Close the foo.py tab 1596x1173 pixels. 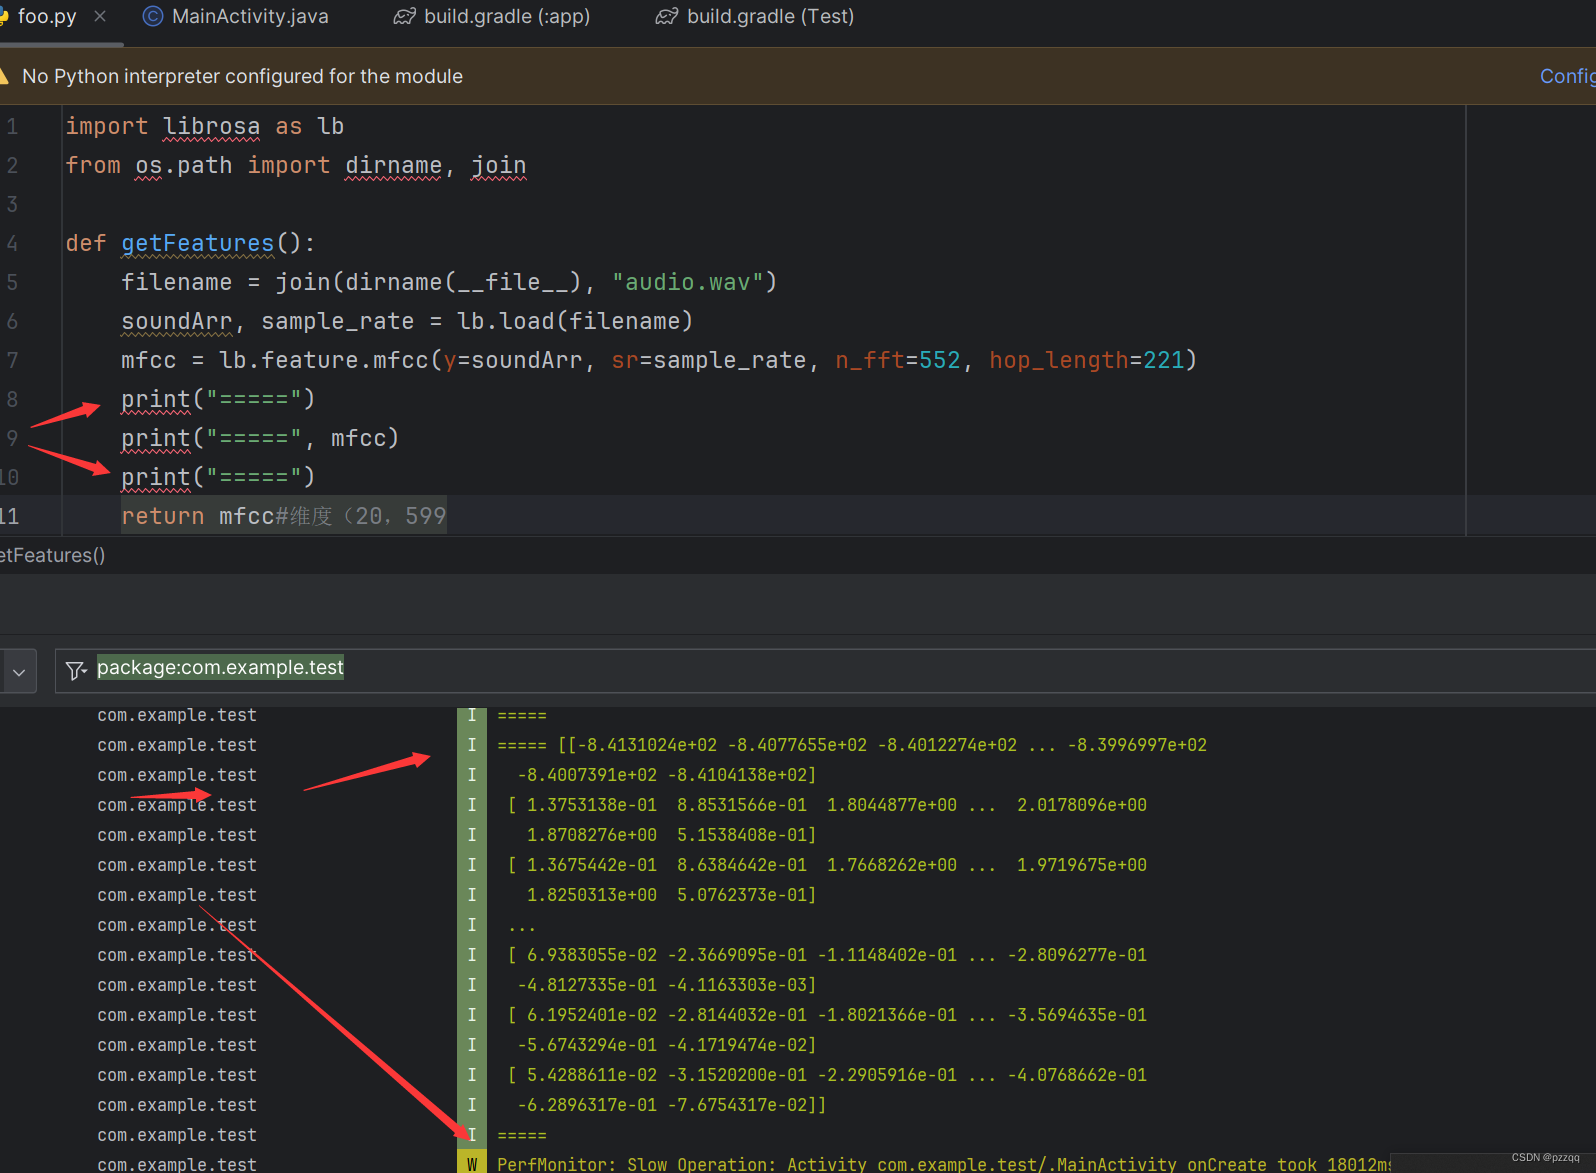click(x=100, y=16)
